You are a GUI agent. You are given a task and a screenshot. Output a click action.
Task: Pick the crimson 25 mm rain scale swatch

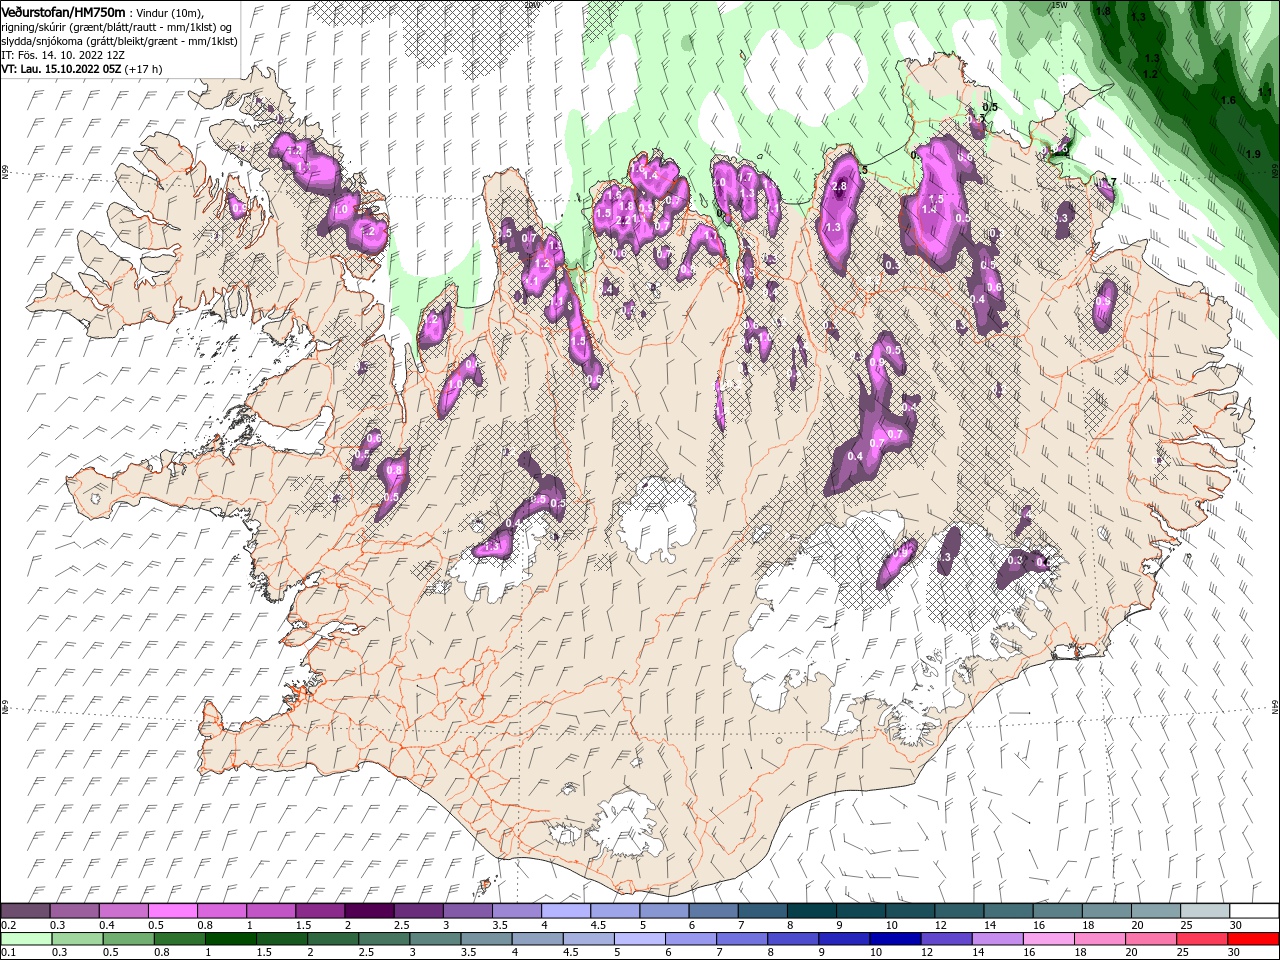tap(1201, 940)
